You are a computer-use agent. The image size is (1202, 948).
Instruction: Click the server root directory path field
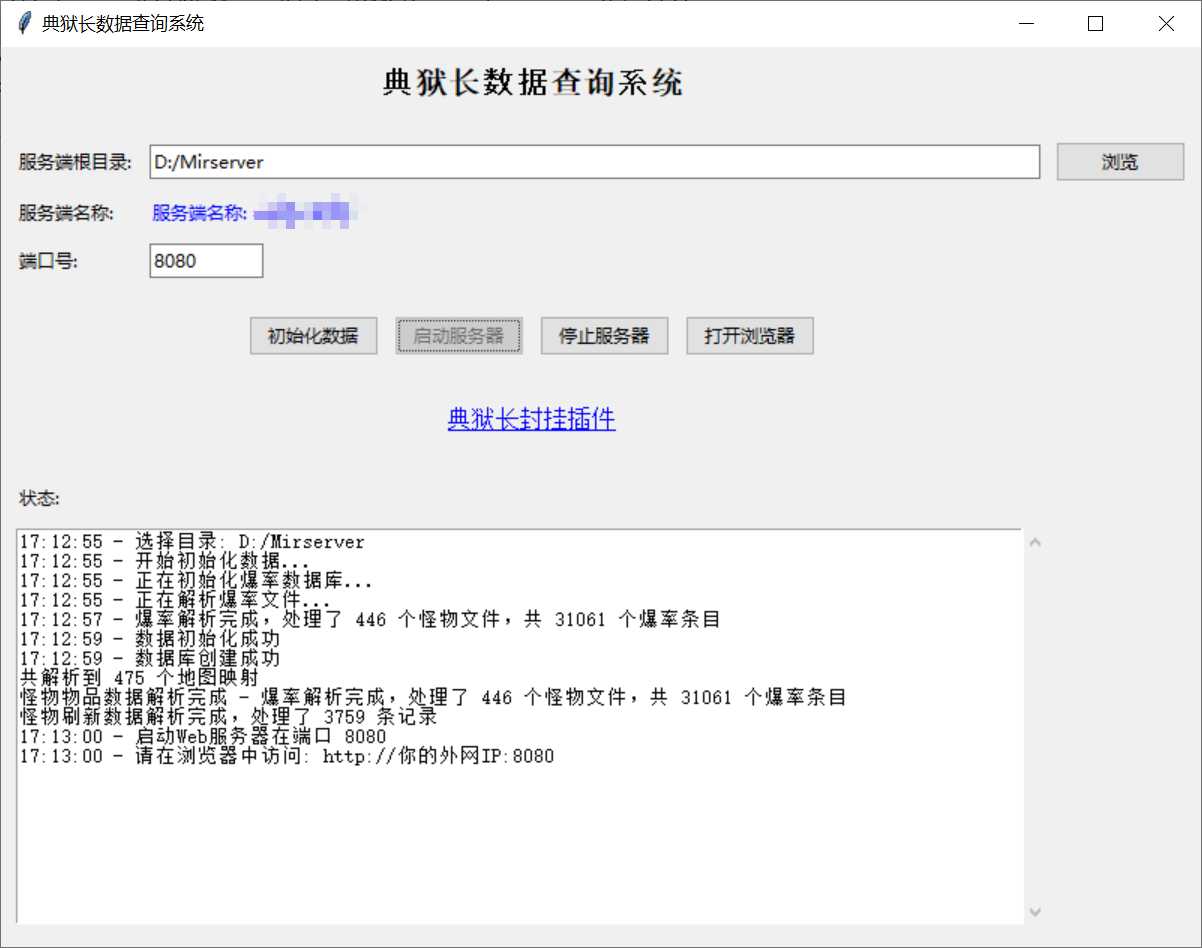tap(594, 162)
